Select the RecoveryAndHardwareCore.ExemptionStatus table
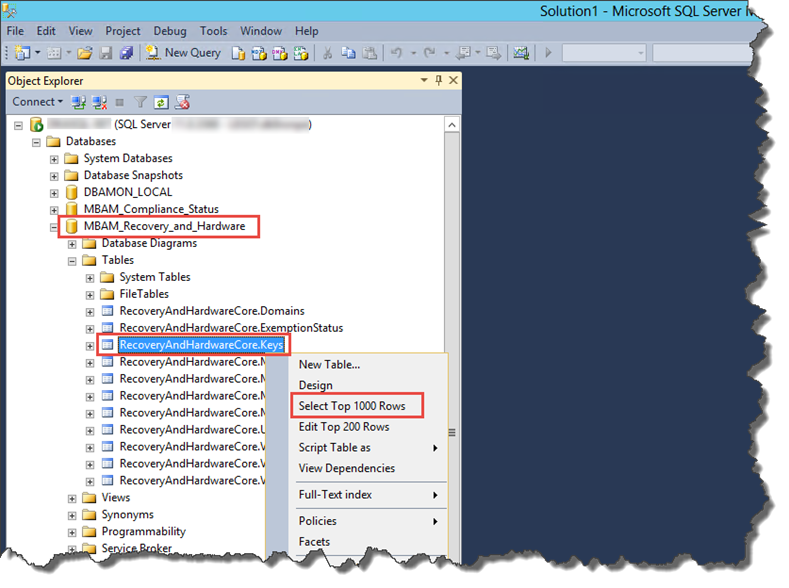This screenshot has width=789, height=588. (231, 328)
